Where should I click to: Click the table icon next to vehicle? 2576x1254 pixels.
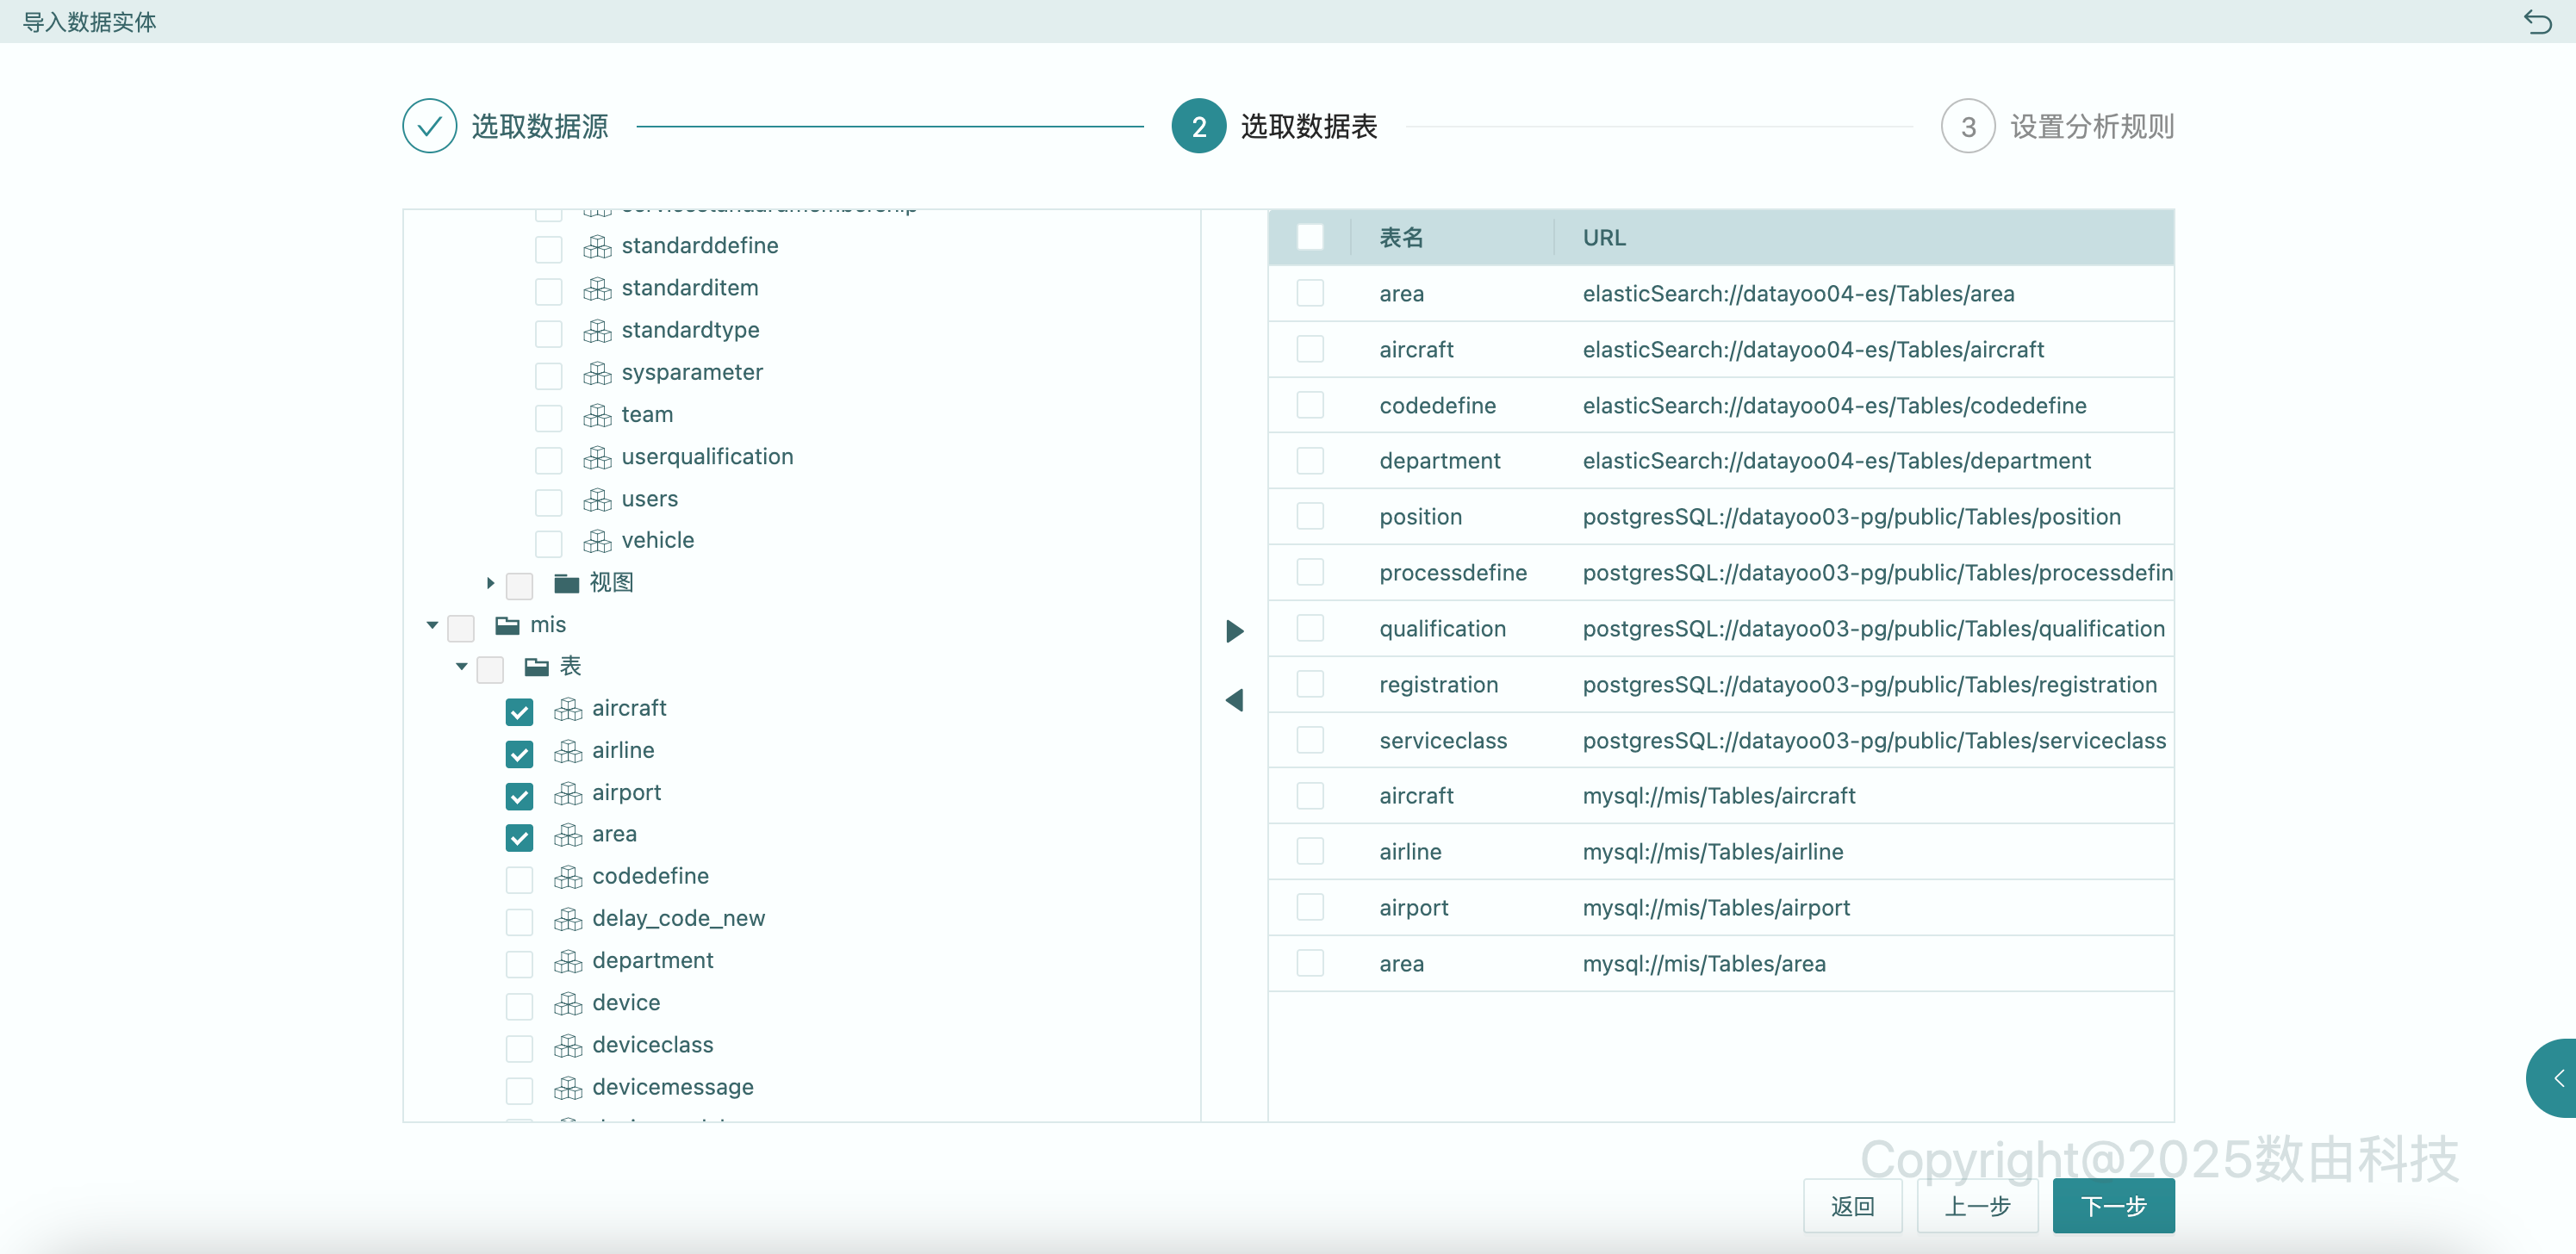pyautogui.click(x=598, y=541)
